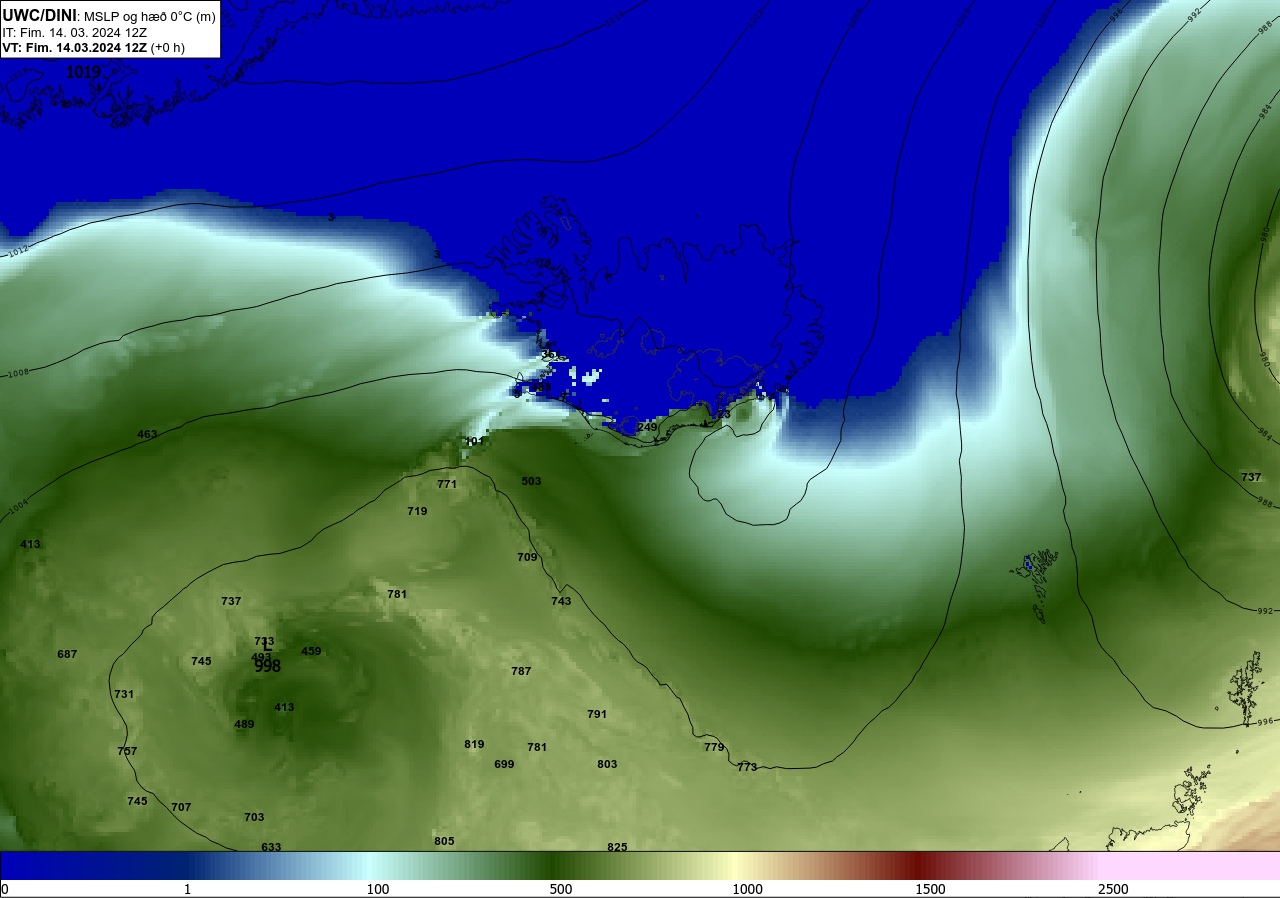Click the '249' value on Iceland's south coast
The height and width of the screenshot is (898, 1280).
pos(647,427)
